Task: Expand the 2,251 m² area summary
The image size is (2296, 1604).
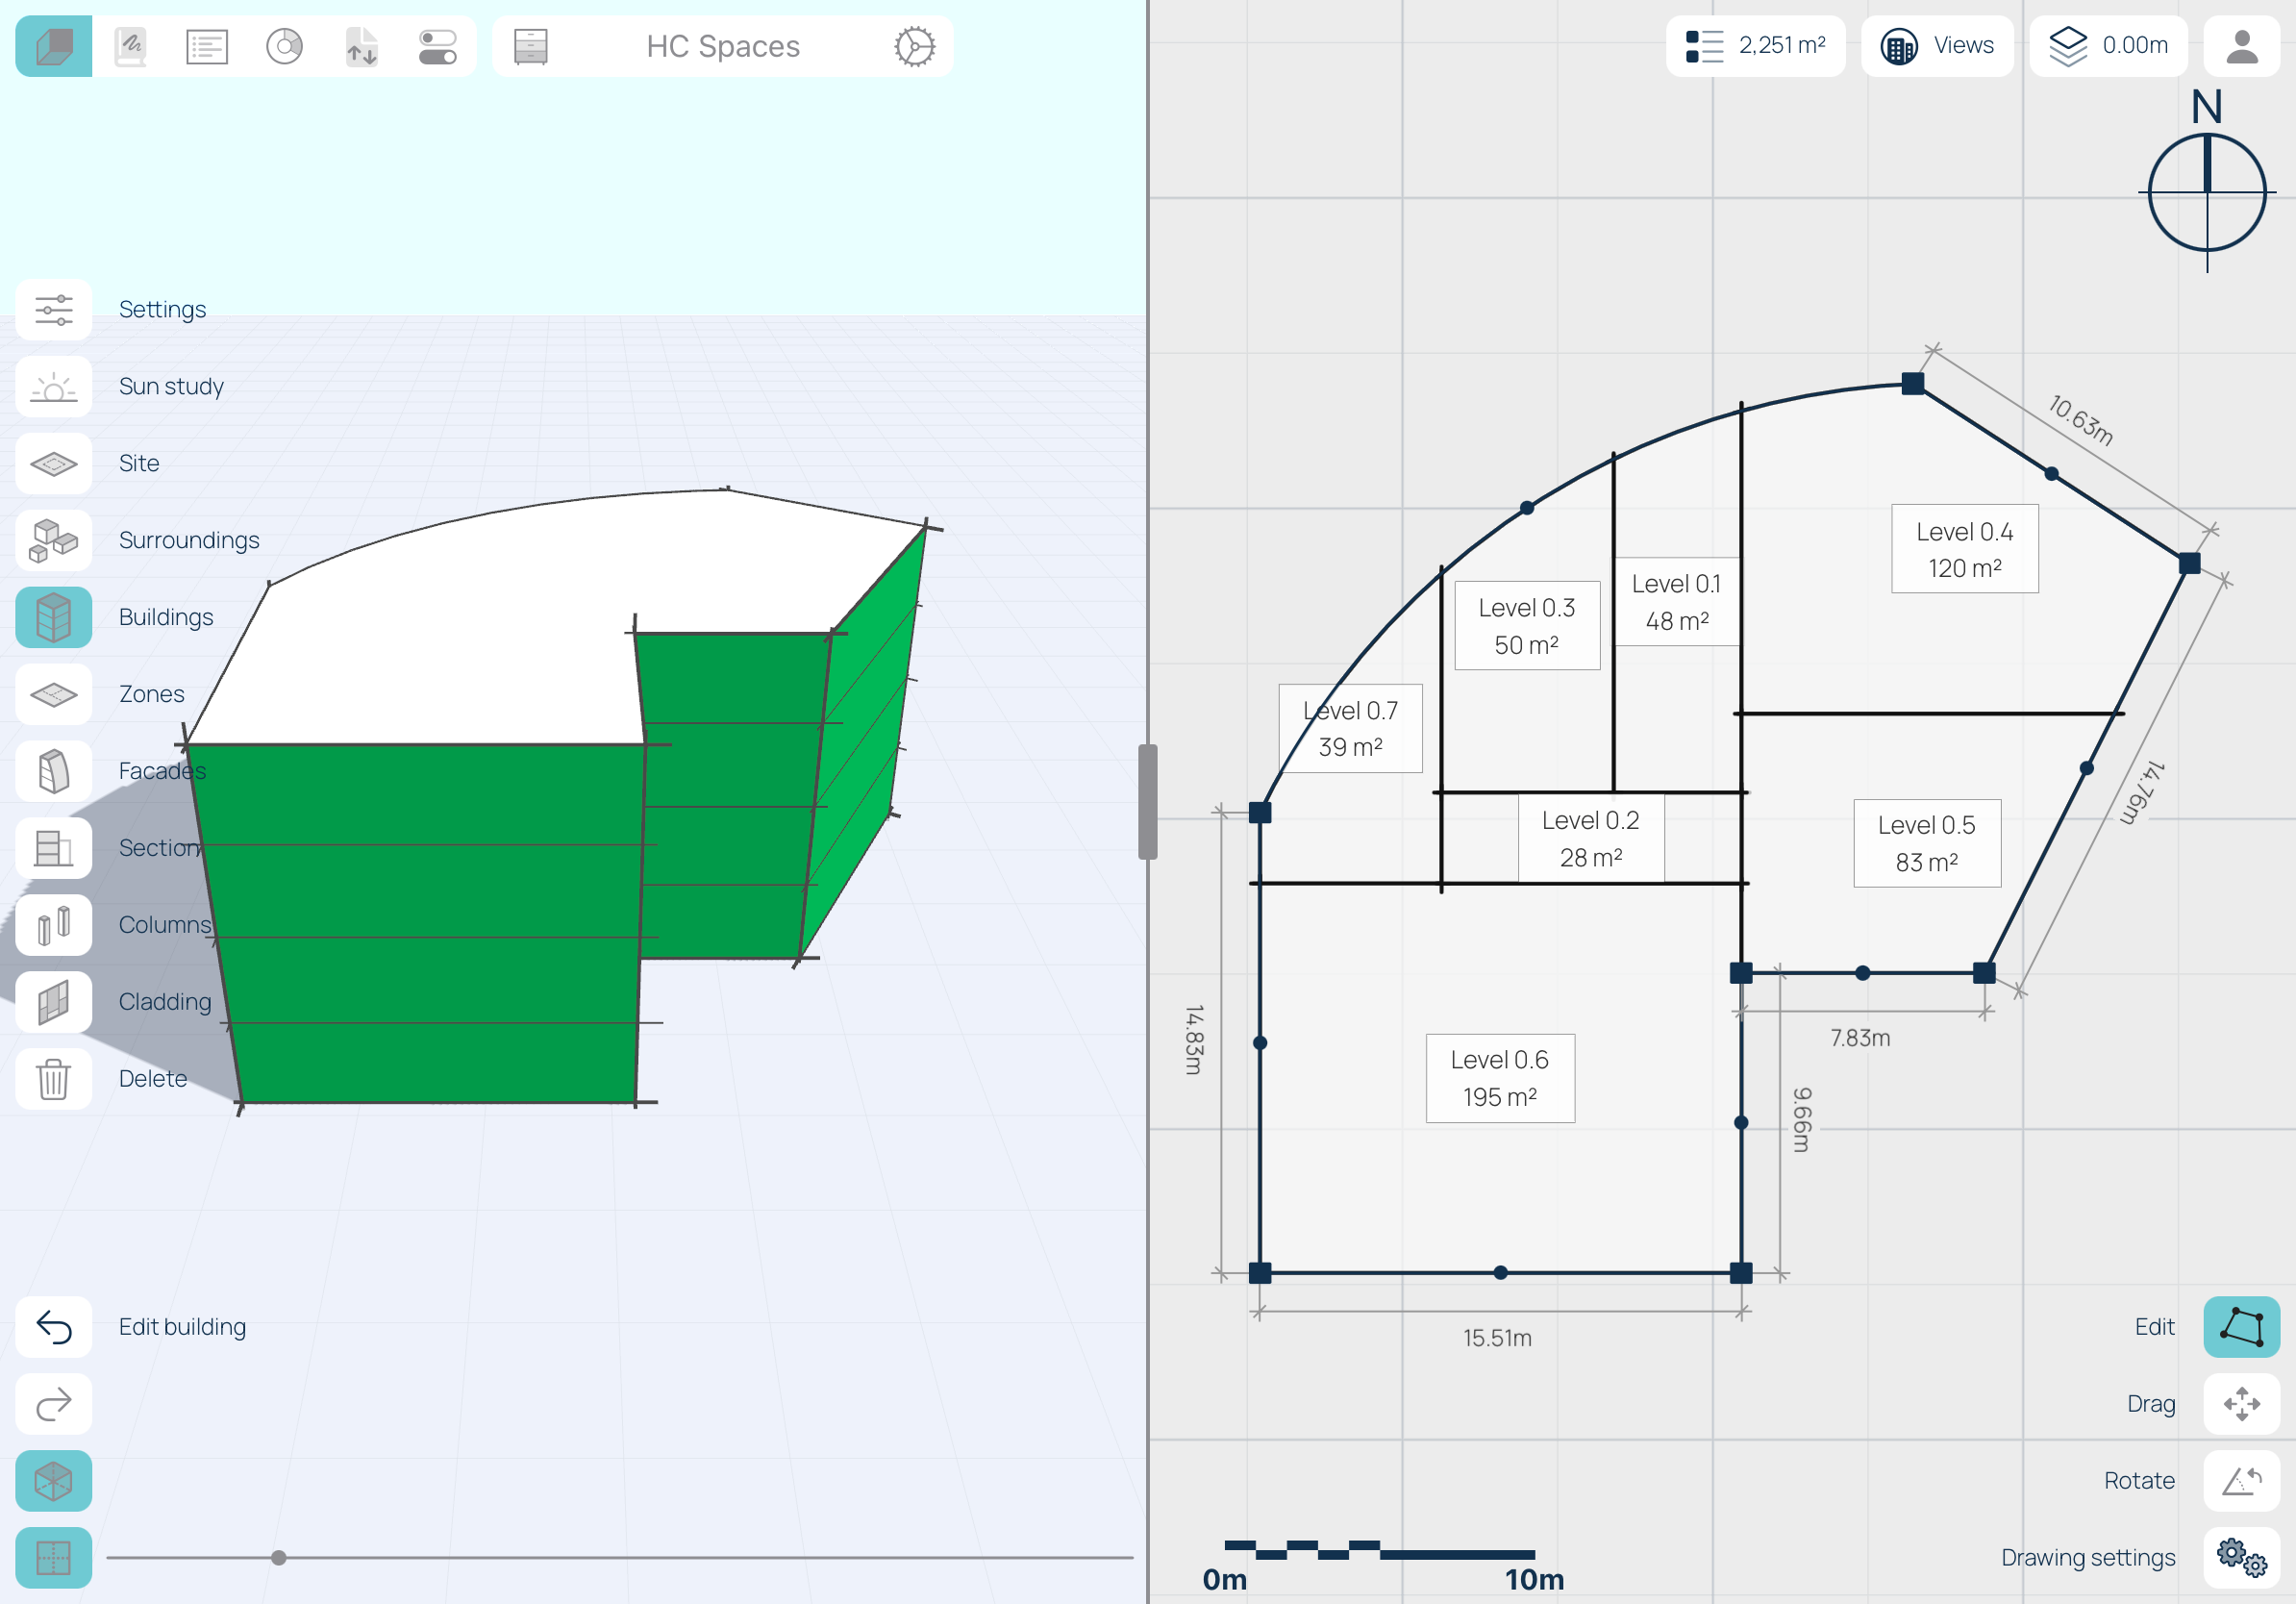Action: point(1755,46)
